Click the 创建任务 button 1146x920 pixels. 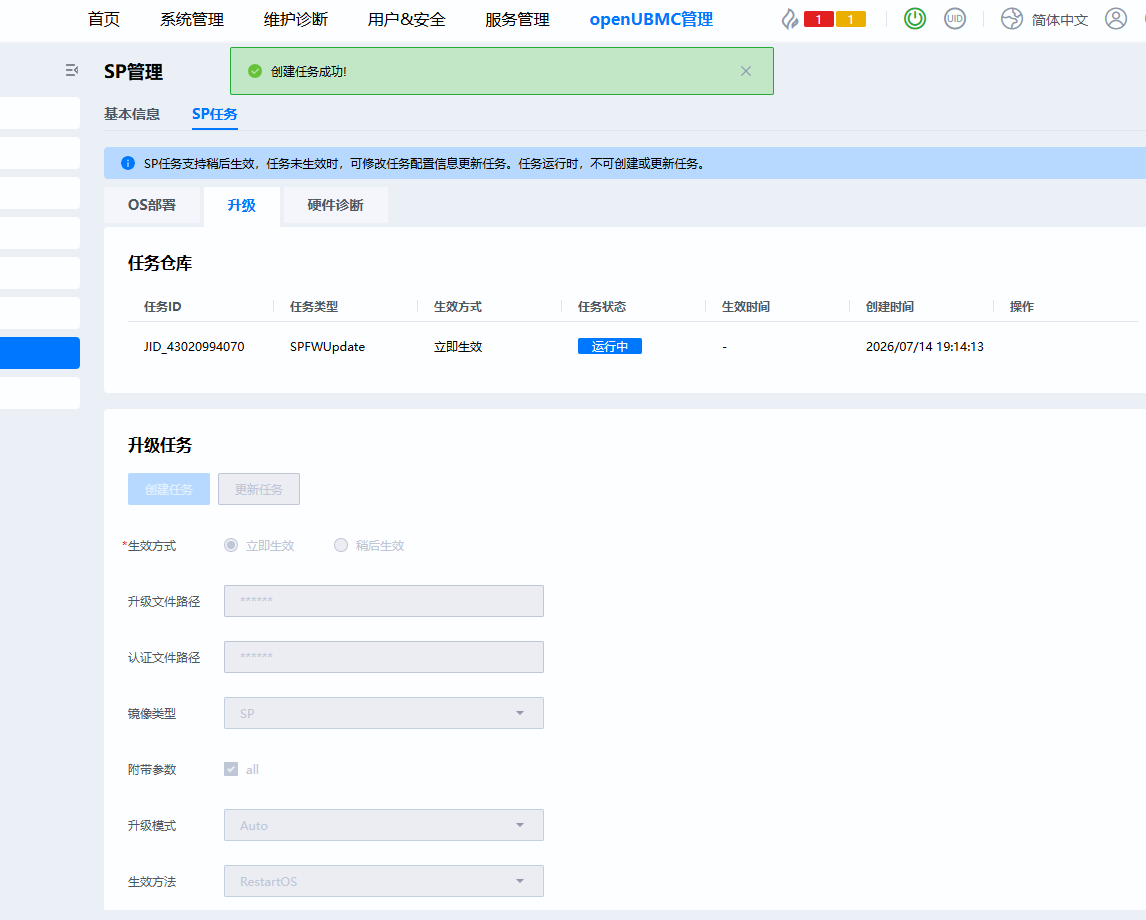169,489
